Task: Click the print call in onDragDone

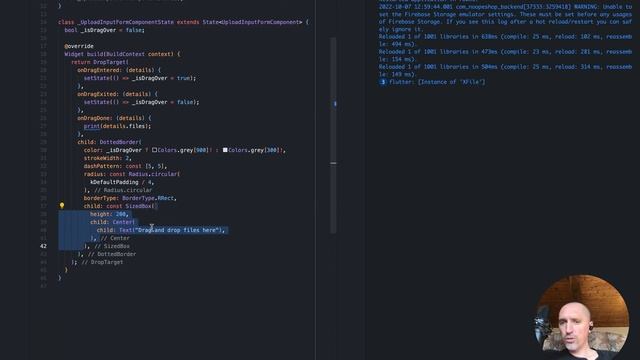Action: 92,126
